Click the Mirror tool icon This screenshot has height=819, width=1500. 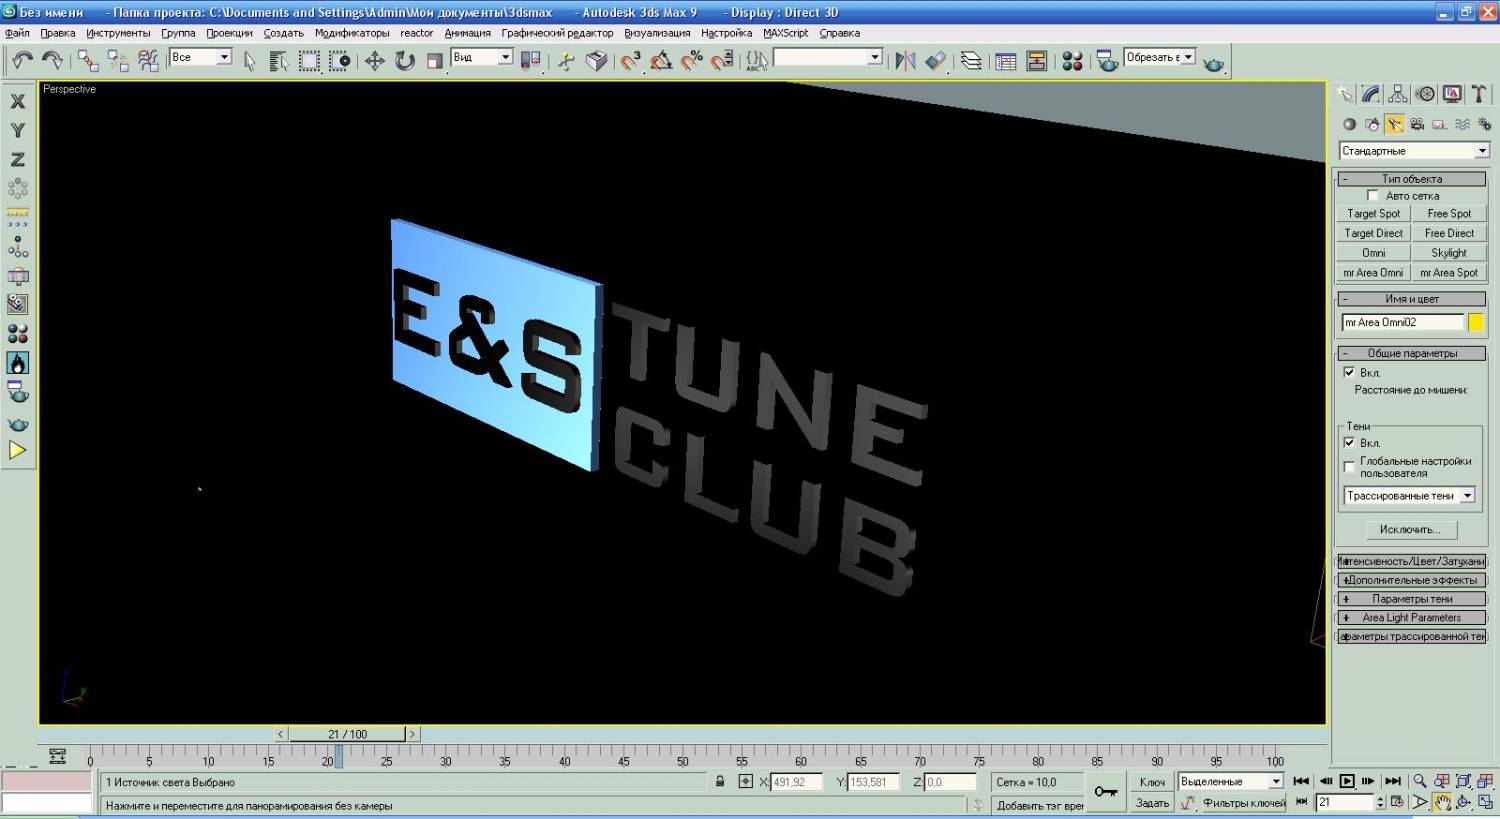click(x=905, y=61)
